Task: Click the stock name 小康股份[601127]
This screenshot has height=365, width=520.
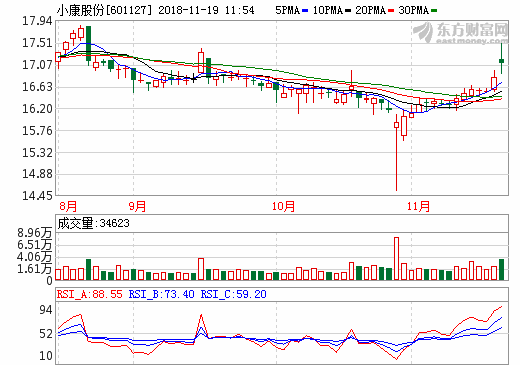Action: coord(104,10)
